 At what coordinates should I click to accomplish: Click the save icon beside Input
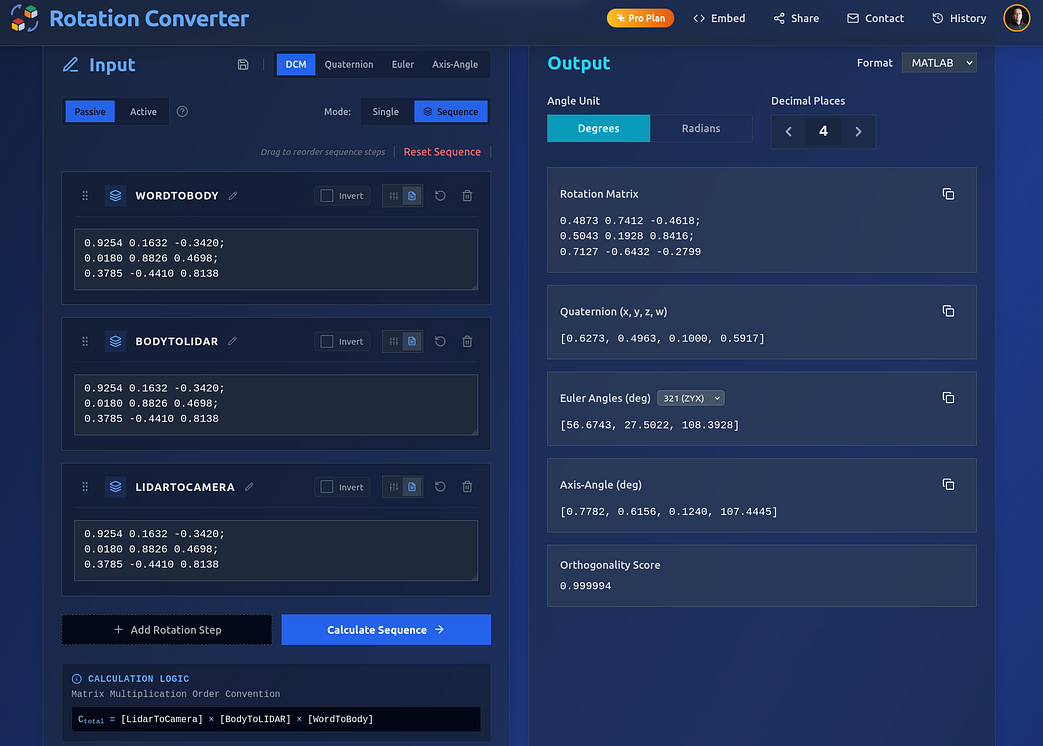(243, 65)
